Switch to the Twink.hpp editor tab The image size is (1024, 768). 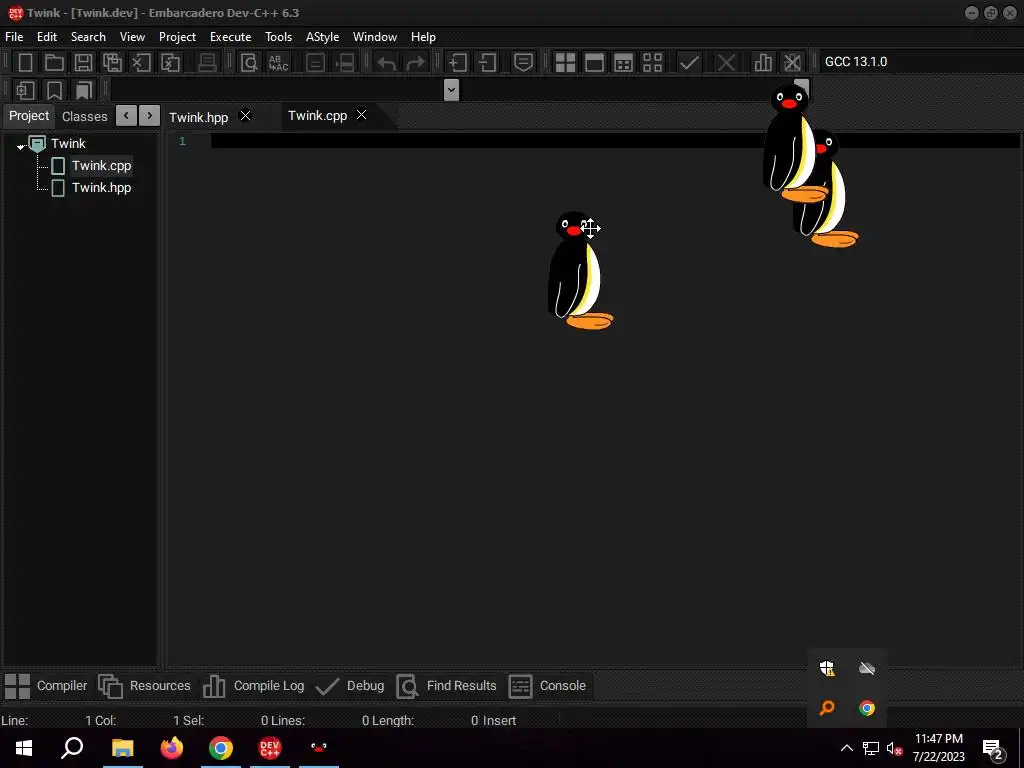[199, 117]
